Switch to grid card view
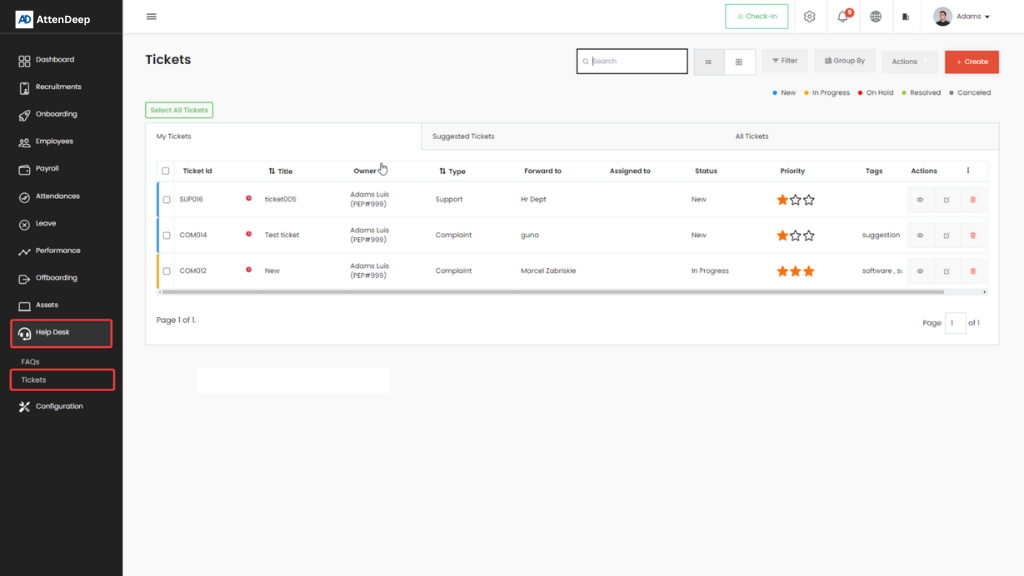 coord(739,62)
